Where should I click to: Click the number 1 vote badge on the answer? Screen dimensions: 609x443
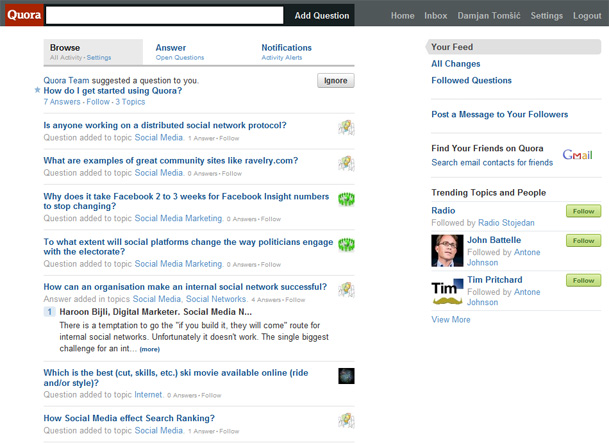coord(49,312)
